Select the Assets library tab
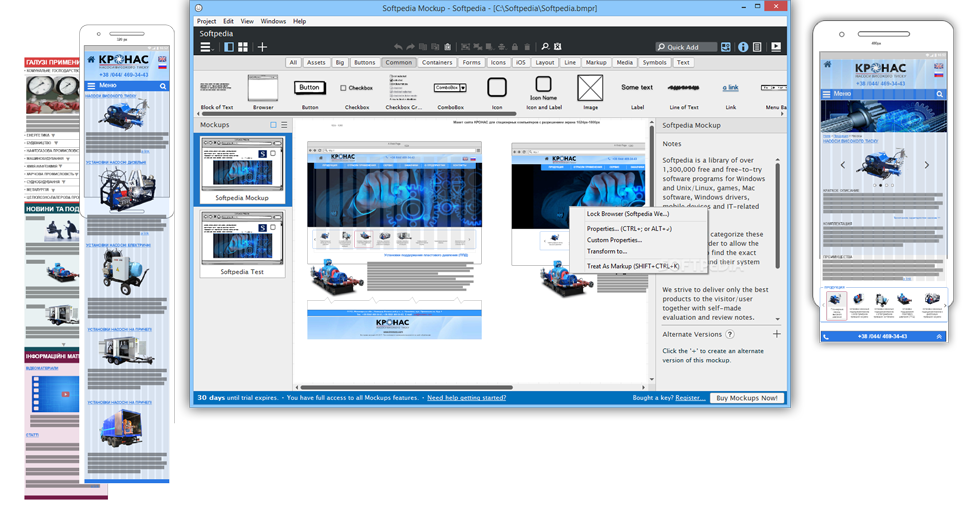Image resolution: width=980 pixels, height=530 pixels. tap(316, 62)
